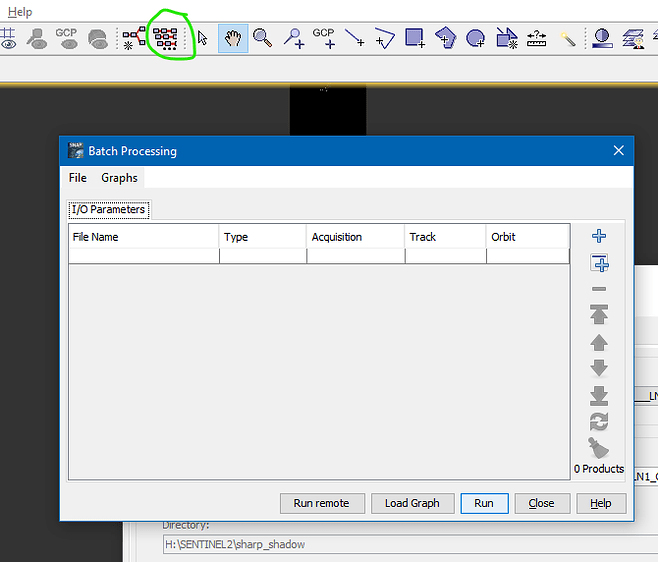Image resolution: width=658 pixels, height=562 pixels.
Task: Toggle the GCP overlay eye icon
Action: click(x=67, y=38)
